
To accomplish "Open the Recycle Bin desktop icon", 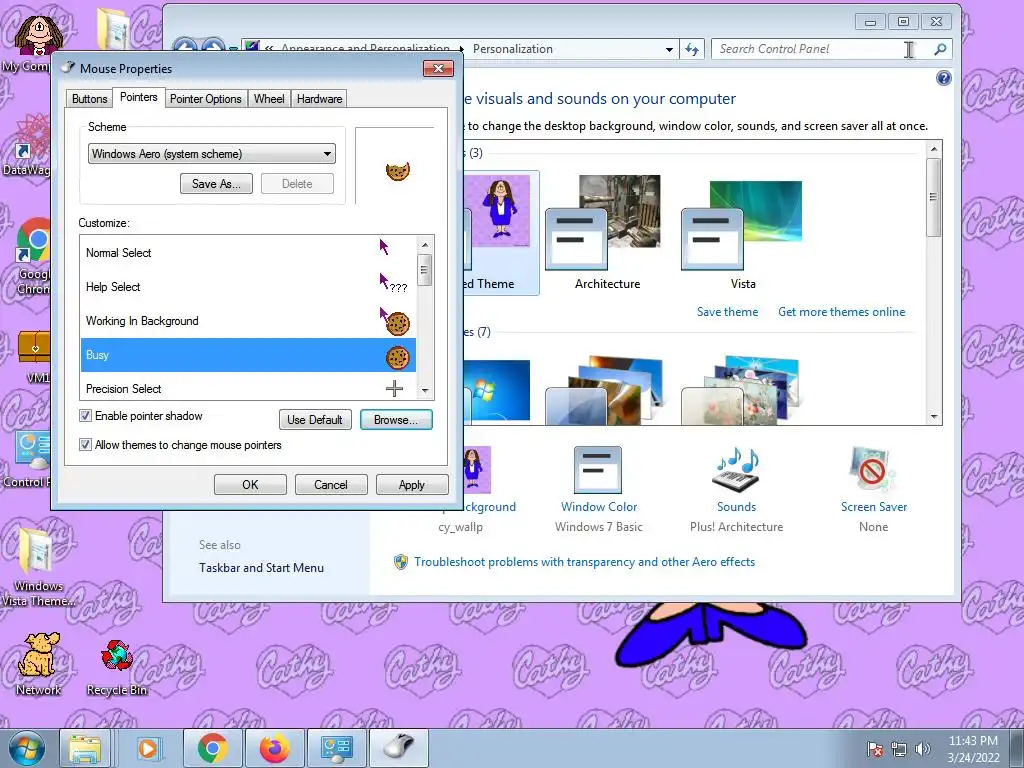I will [117, 667].
